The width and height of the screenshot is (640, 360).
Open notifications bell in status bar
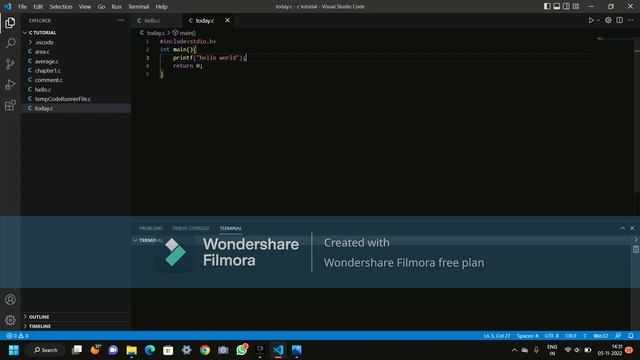631,336
